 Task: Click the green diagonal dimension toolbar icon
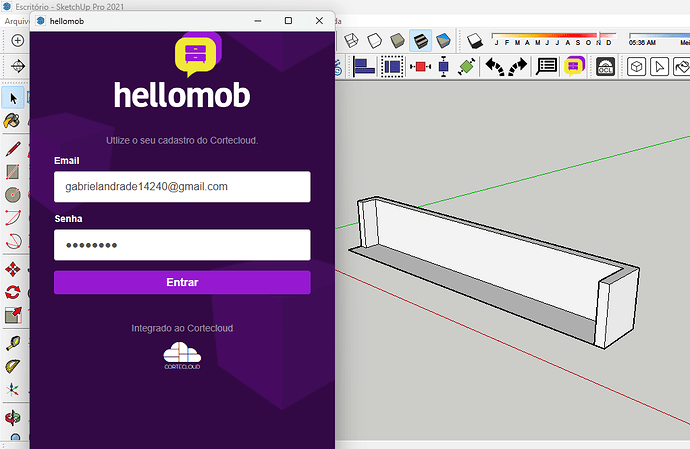coord(467,67)
